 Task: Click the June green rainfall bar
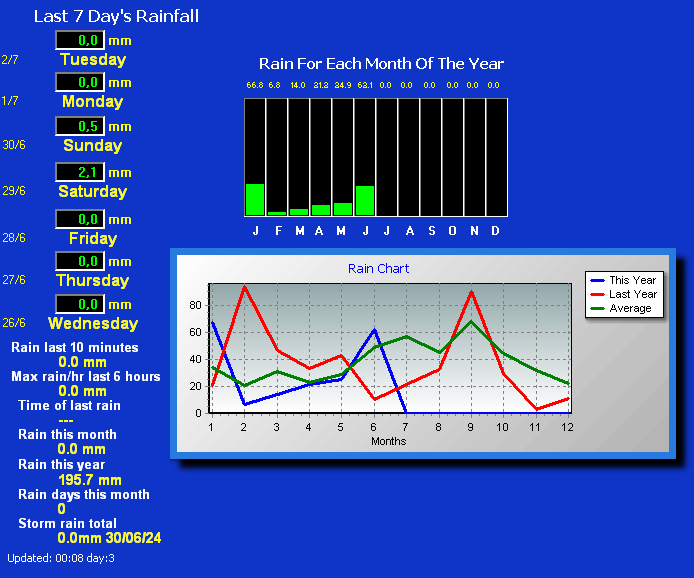(x=365, y=200)
